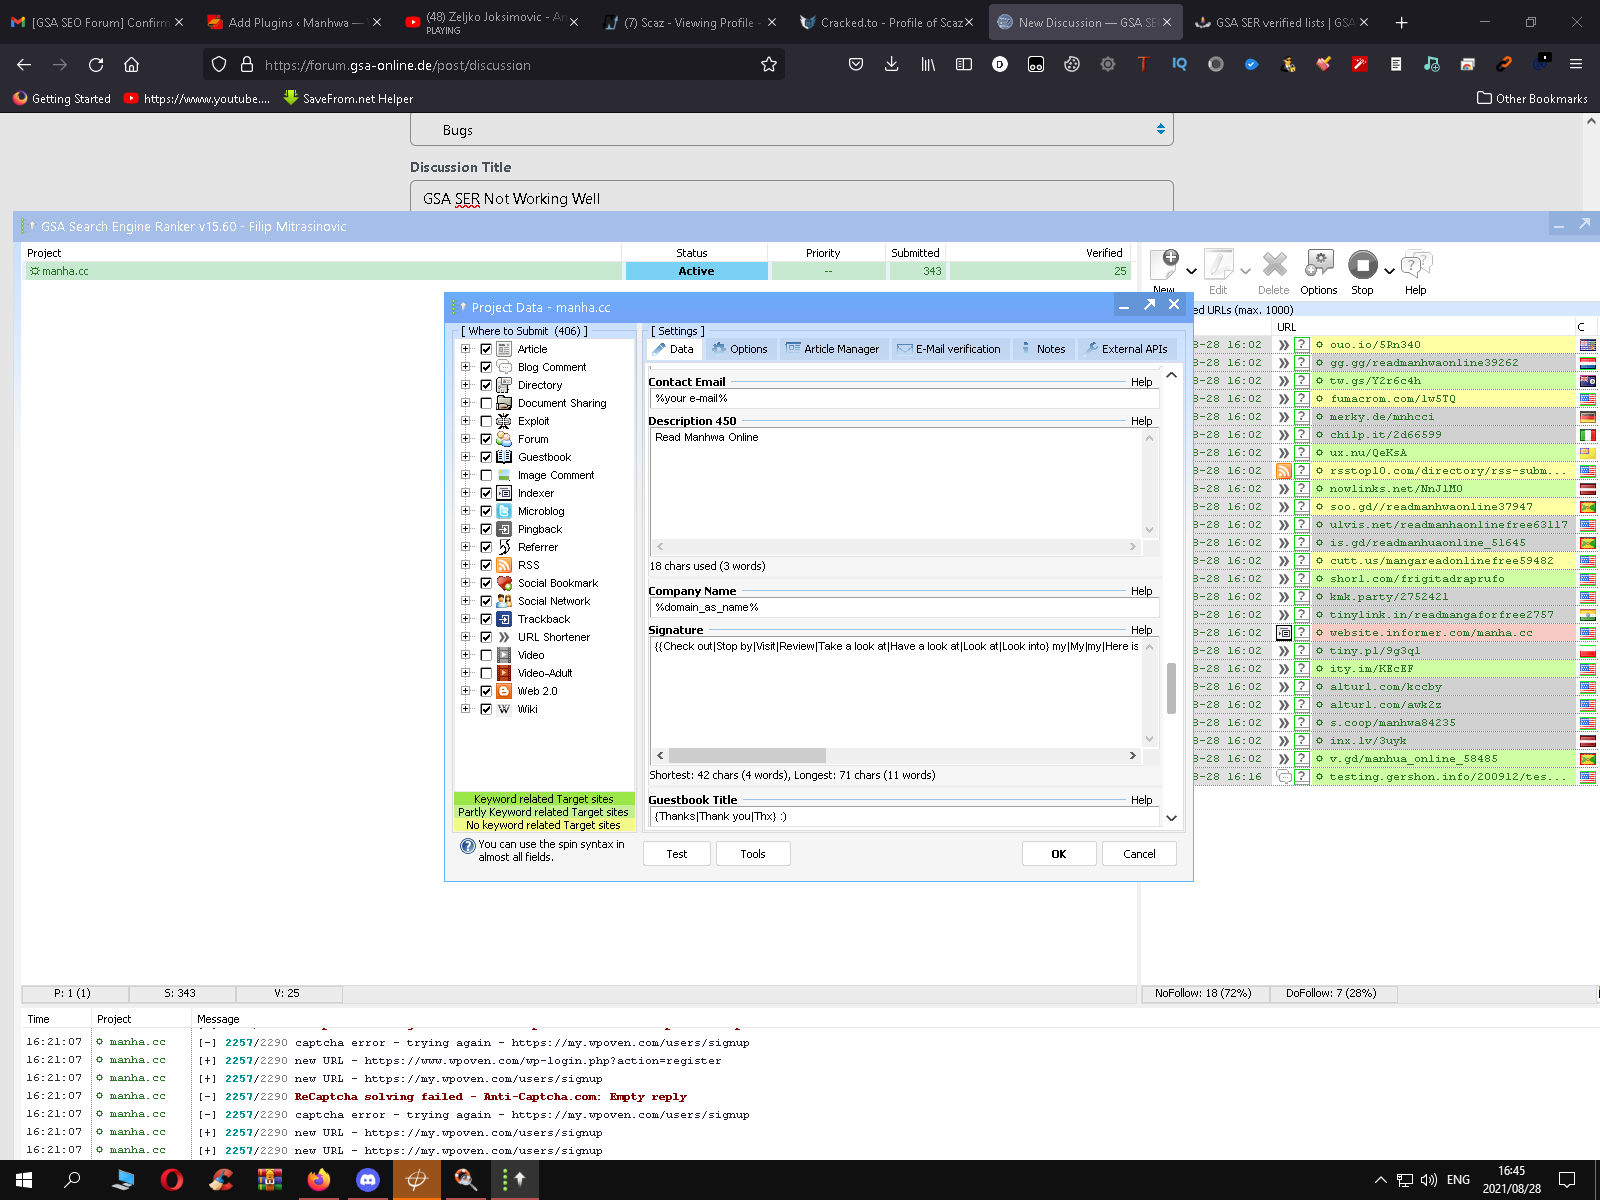Expand the Directory tree node

point(465,385)
